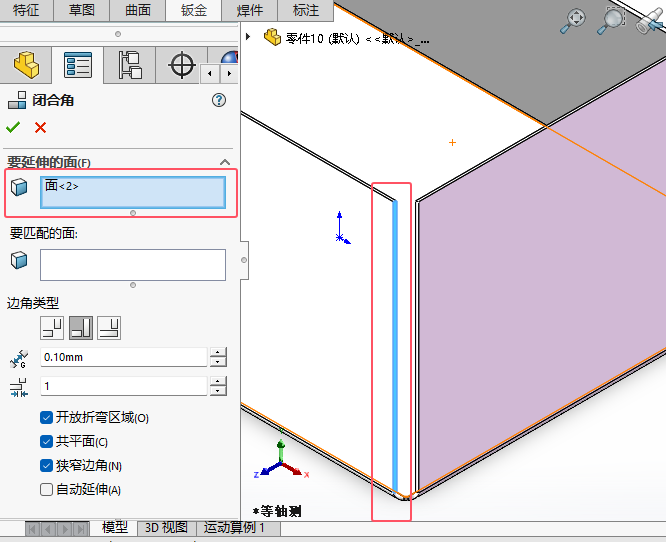Open the 草图 ribbon tab
This screenshot has height=542, width=666.
(82, 10)
